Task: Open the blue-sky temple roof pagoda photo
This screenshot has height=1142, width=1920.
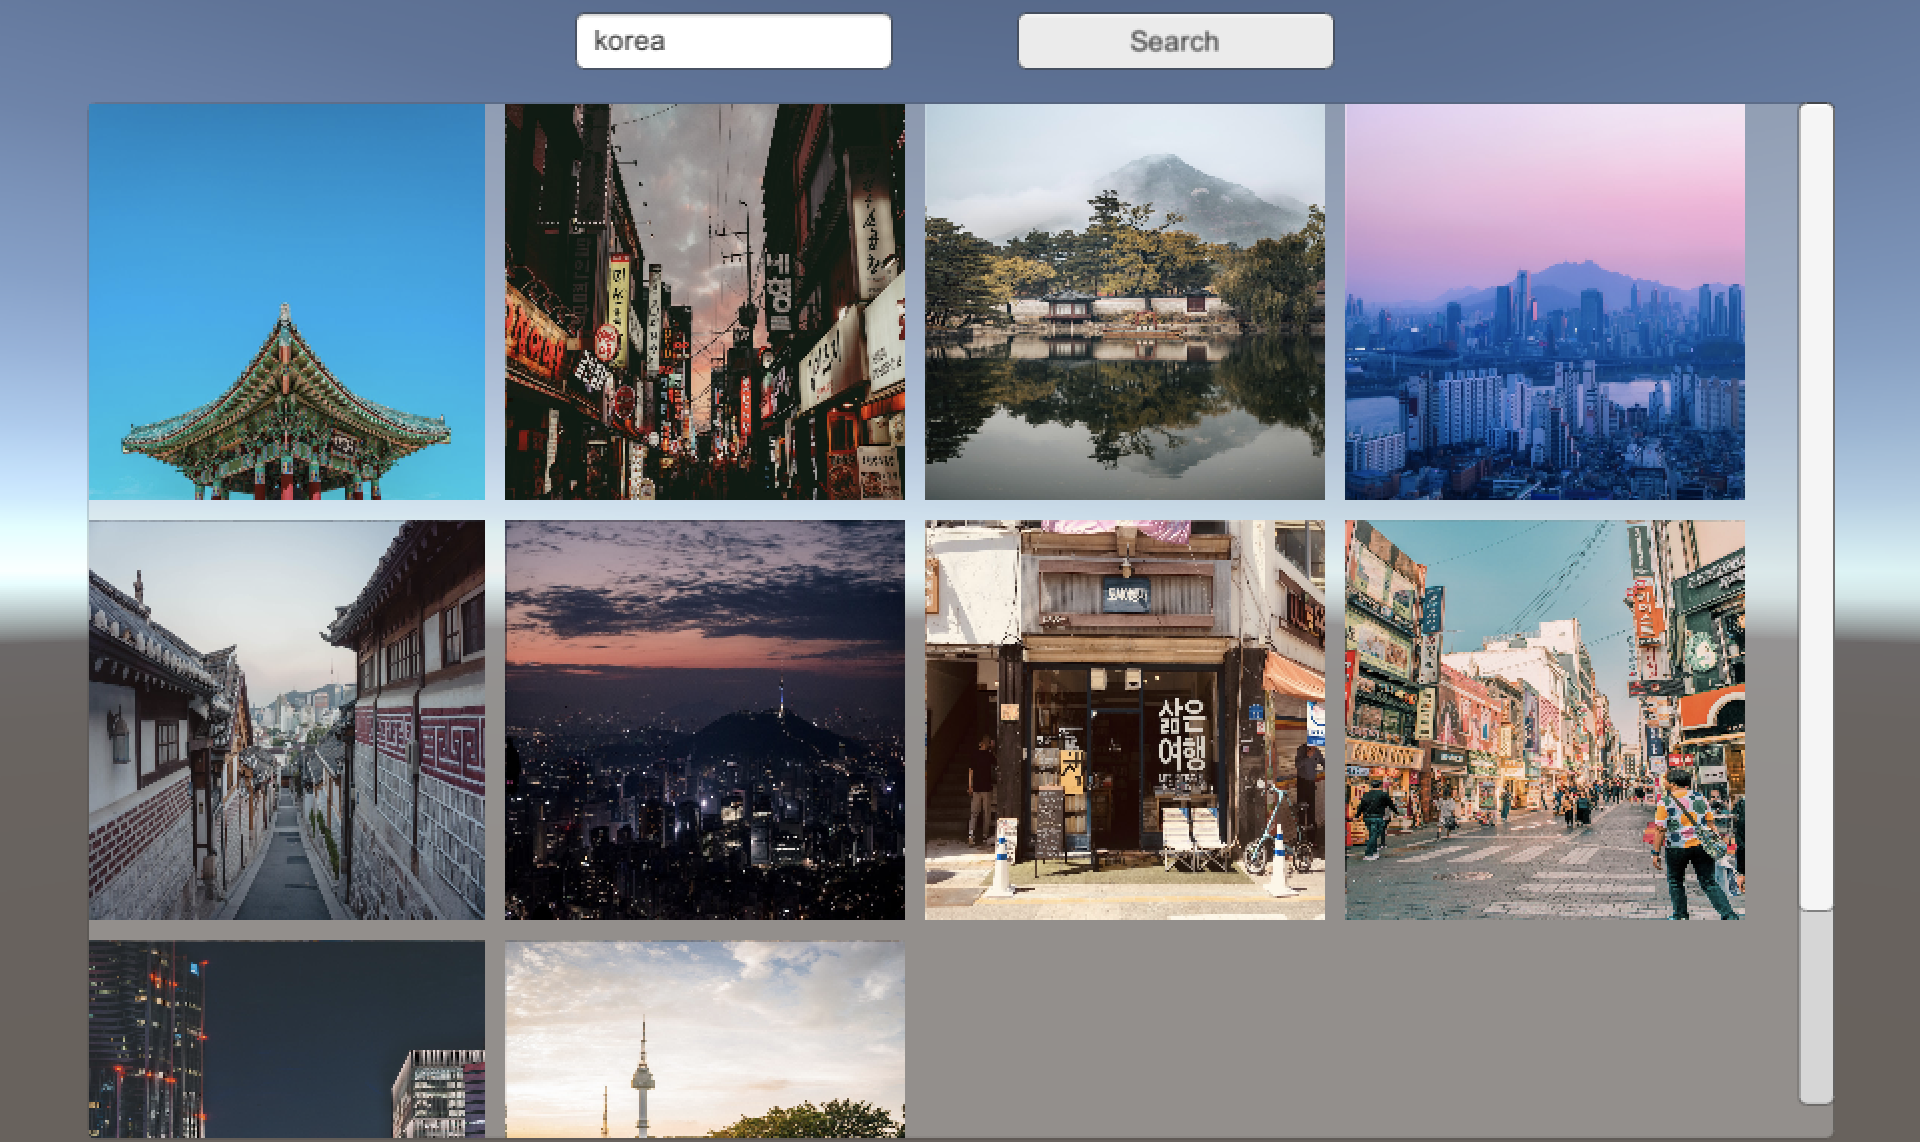Action: 287,302
